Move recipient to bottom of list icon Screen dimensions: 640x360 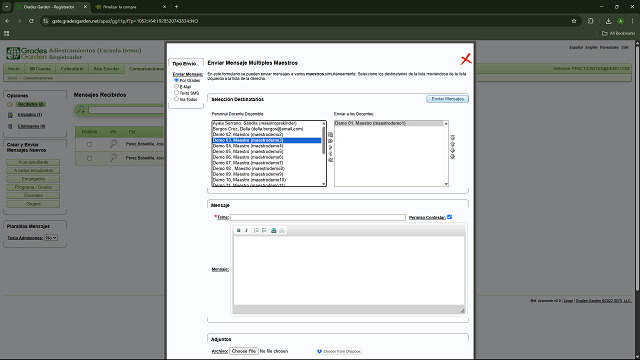(452, 157)
